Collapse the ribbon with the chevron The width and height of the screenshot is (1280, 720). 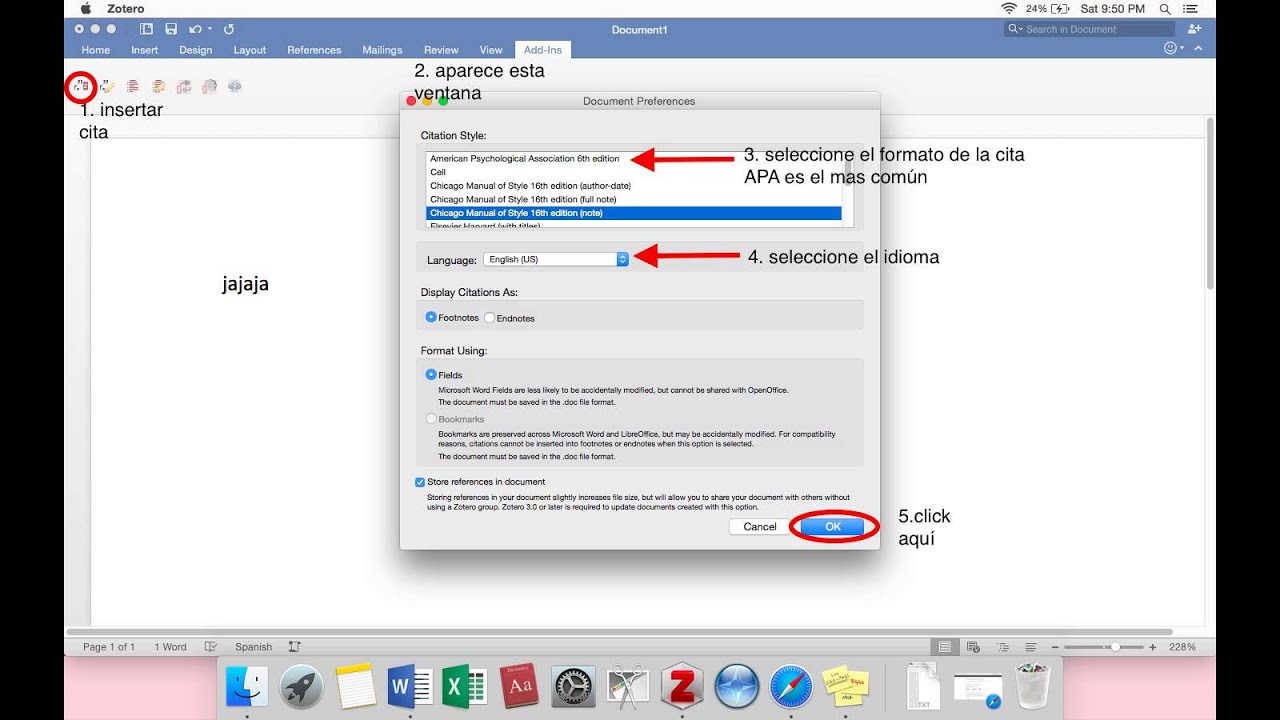1198,48
